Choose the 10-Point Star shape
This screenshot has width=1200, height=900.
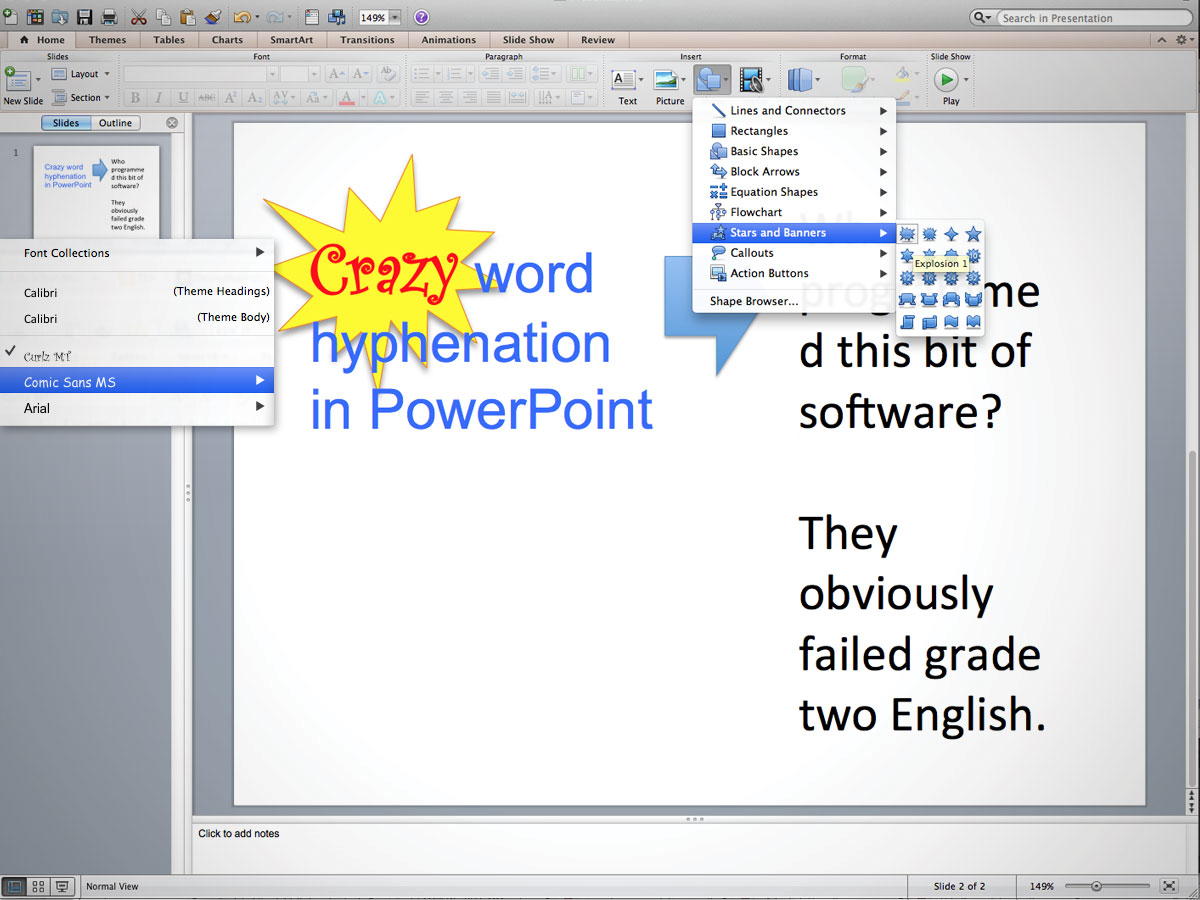973,256
